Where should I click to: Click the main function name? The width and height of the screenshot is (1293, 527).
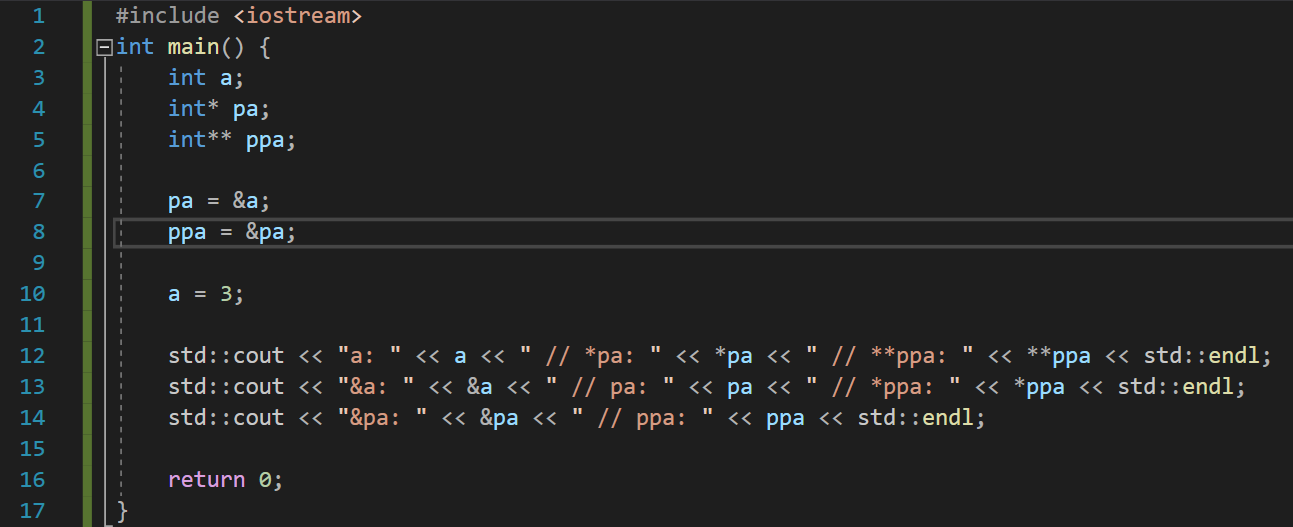193,47
